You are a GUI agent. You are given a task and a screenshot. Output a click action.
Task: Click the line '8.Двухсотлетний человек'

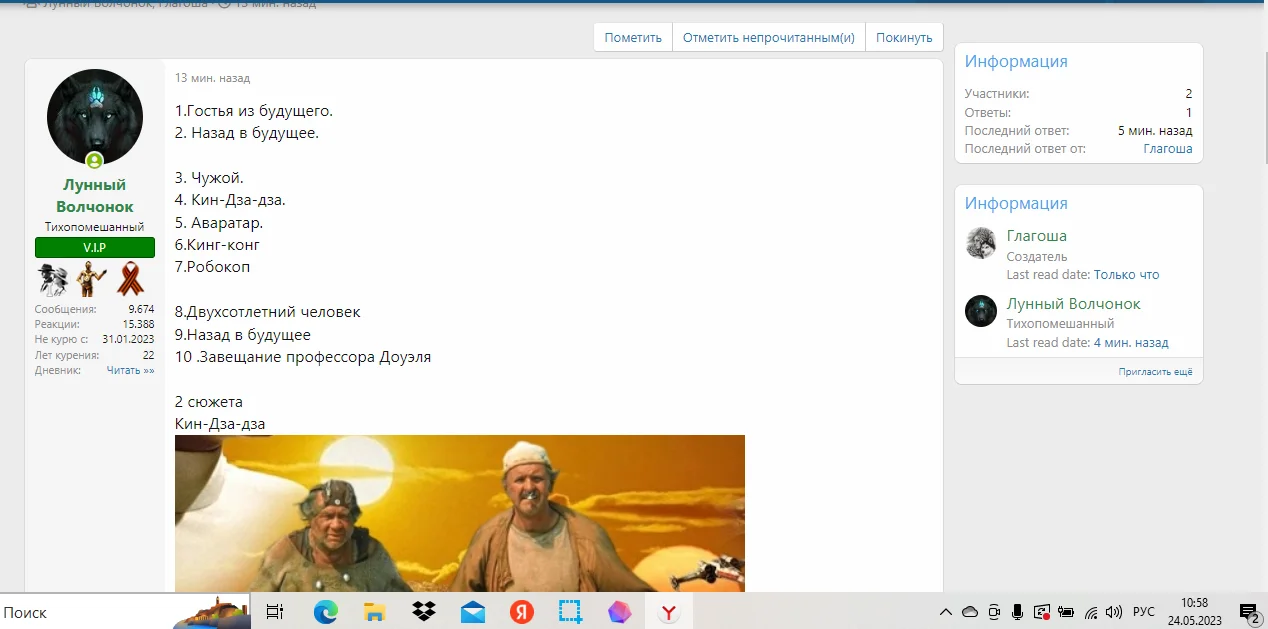click(x=268, y=312)
